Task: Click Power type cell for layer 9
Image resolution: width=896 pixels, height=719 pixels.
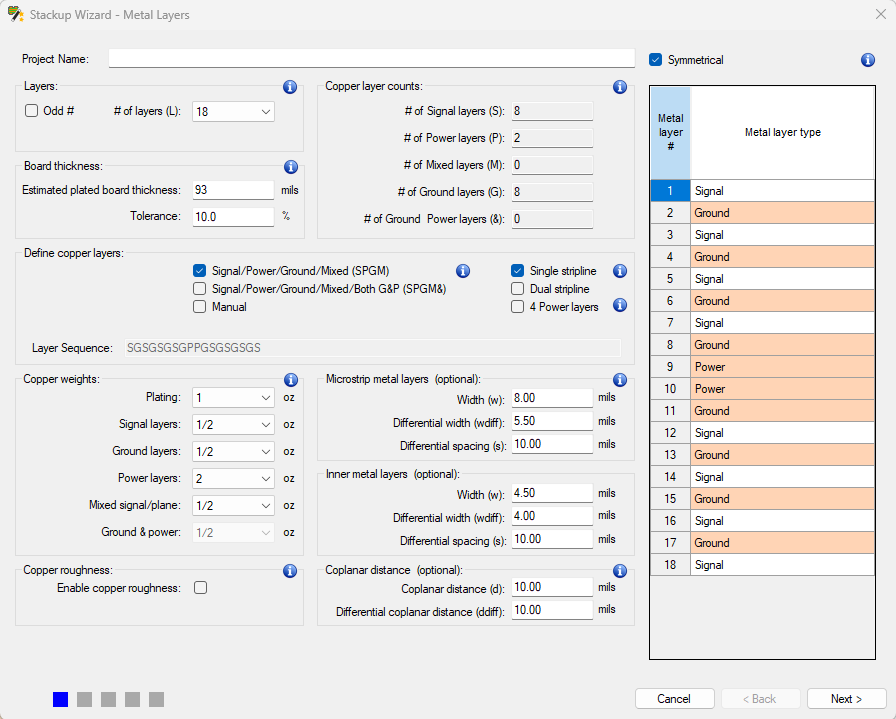Action: point(782,367)
